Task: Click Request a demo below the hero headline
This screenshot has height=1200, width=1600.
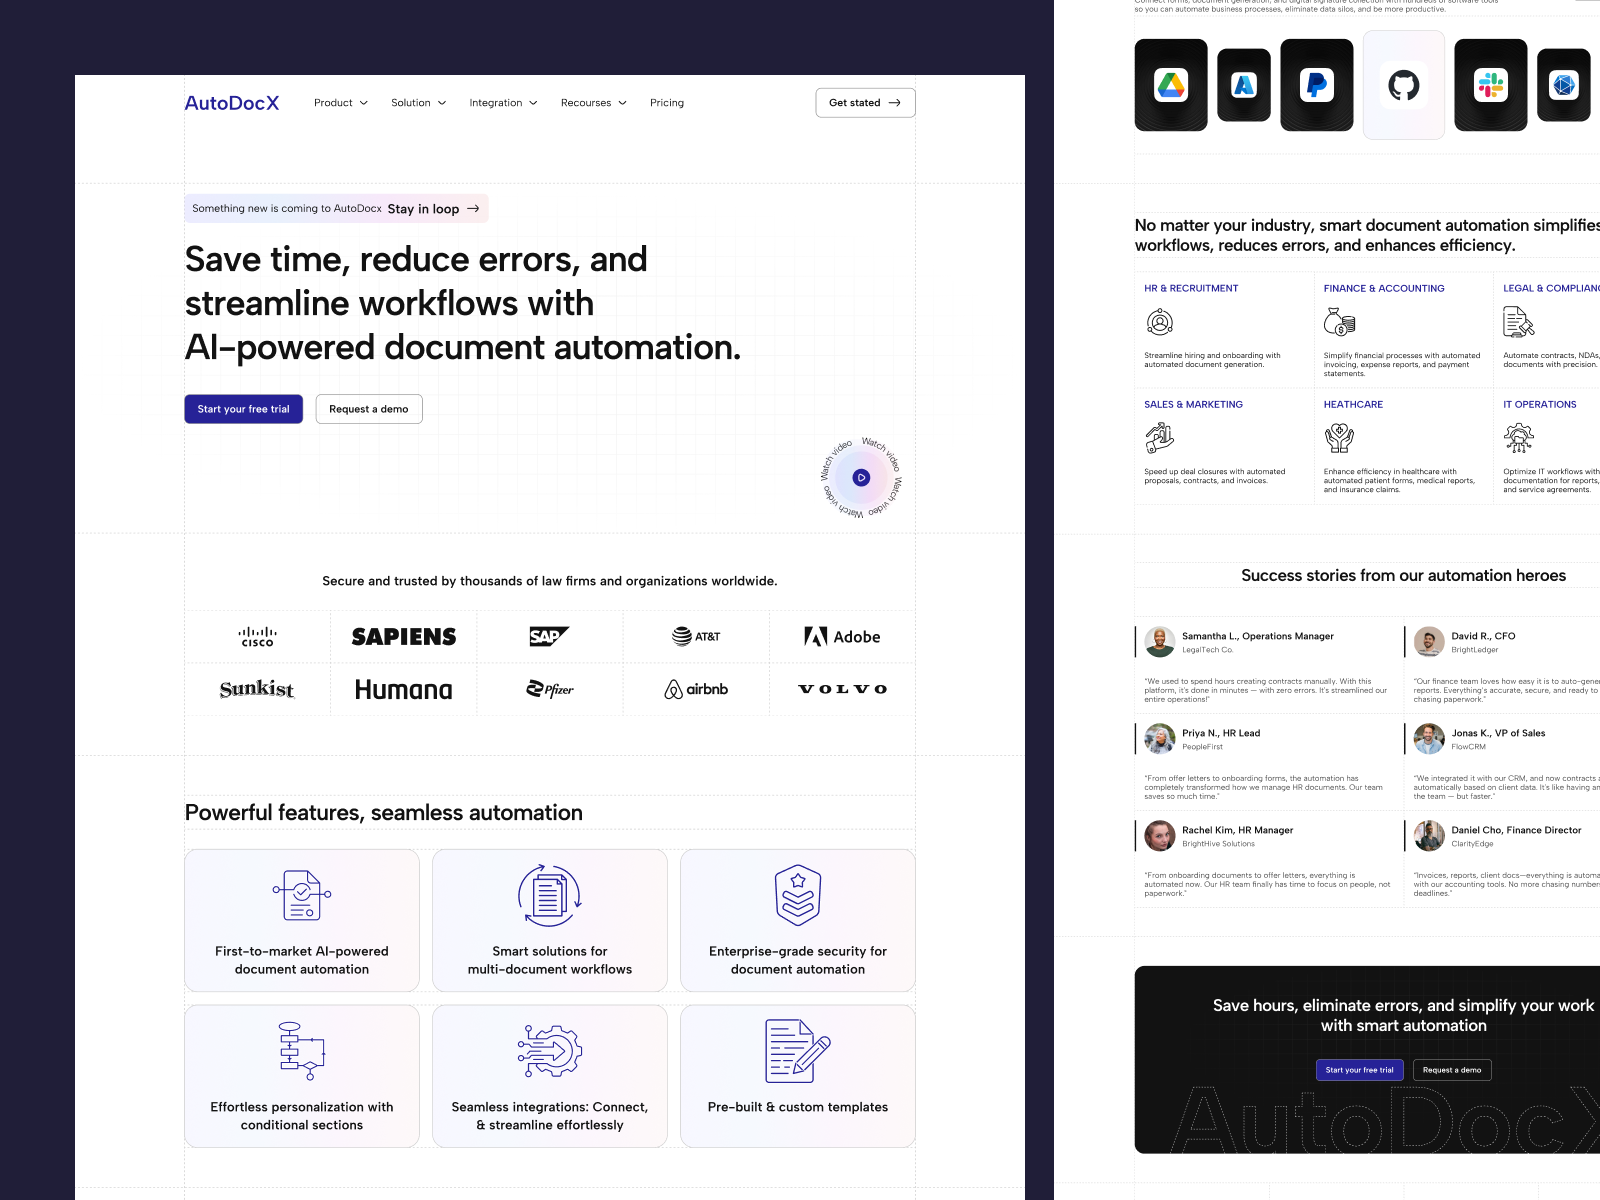Action: (369, 409)
